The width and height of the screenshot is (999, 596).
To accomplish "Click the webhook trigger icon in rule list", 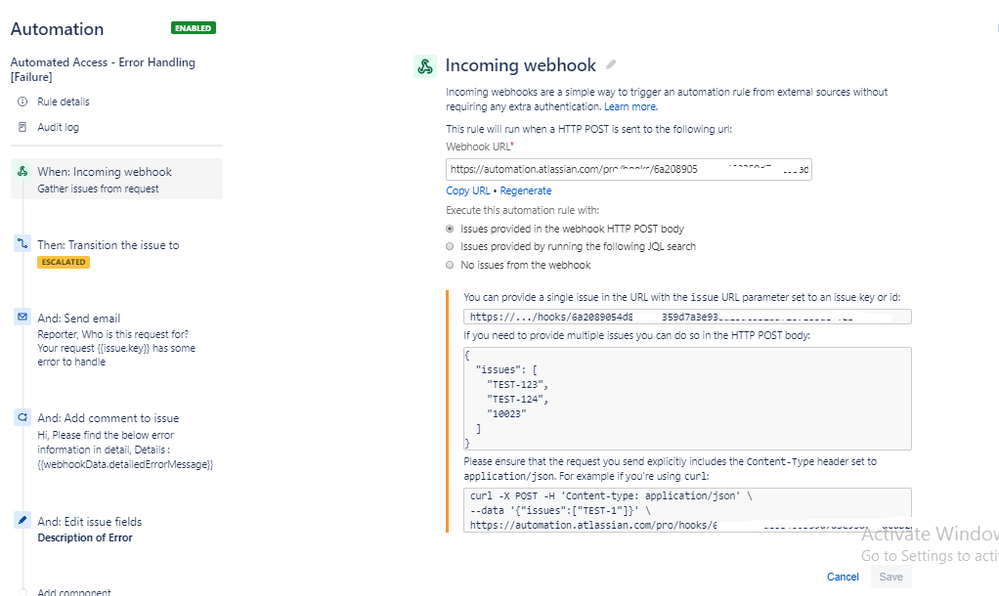I will (22, 171).
